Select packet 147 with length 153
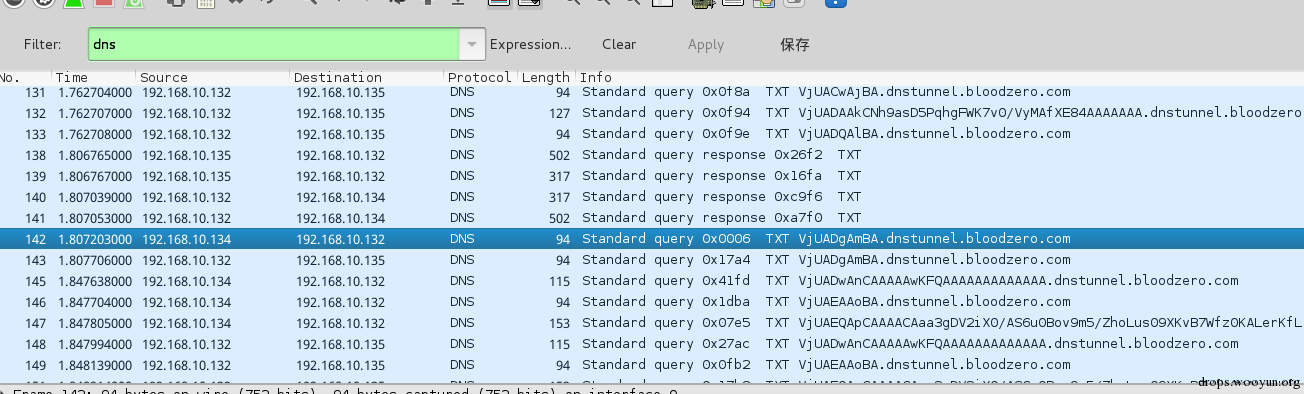 [652, 323]
